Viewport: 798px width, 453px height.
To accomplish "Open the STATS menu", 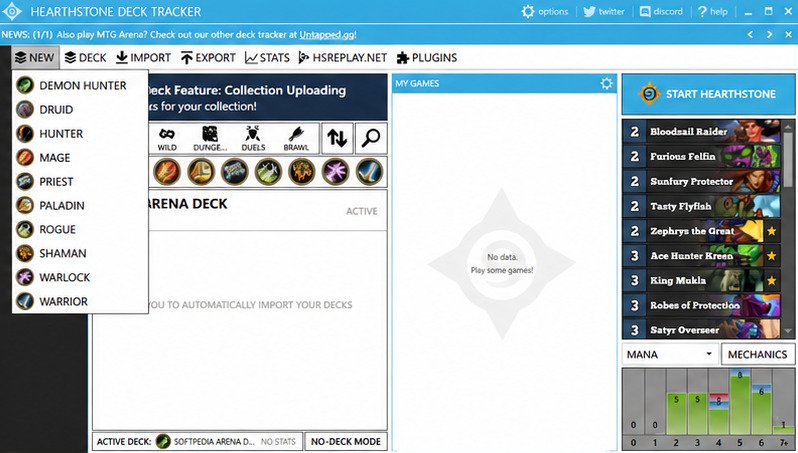I will (267, 58).
